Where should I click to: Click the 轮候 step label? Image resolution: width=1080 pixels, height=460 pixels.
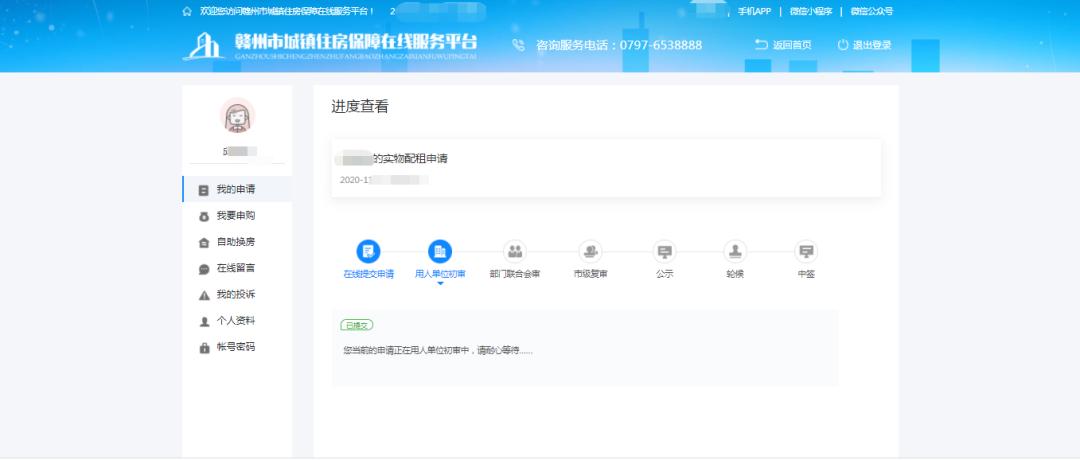coord(735,274)
